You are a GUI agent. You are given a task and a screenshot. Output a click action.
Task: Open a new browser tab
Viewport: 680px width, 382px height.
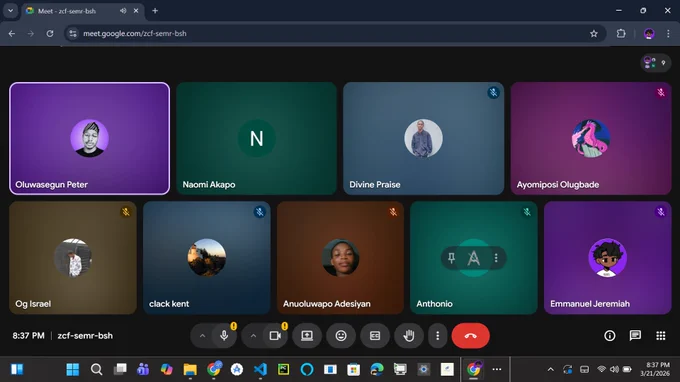point(155,11)
